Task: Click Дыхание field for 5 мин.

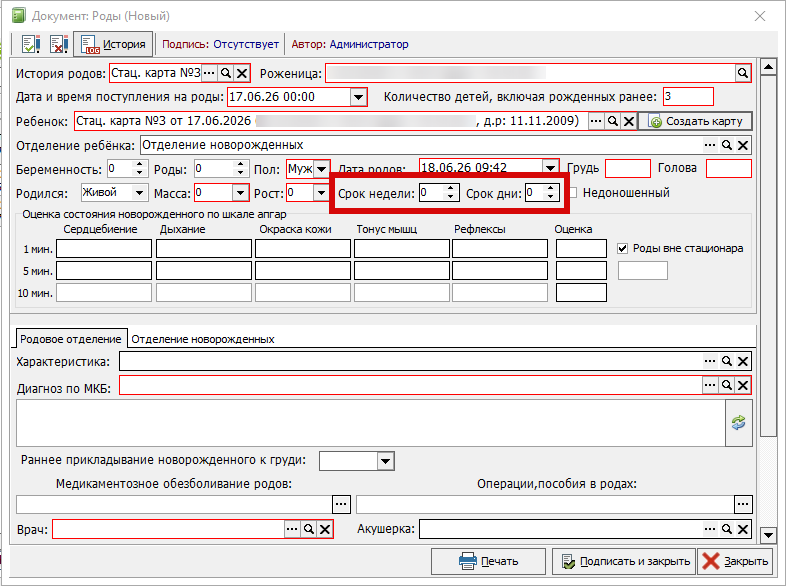Action: (204, 271)
